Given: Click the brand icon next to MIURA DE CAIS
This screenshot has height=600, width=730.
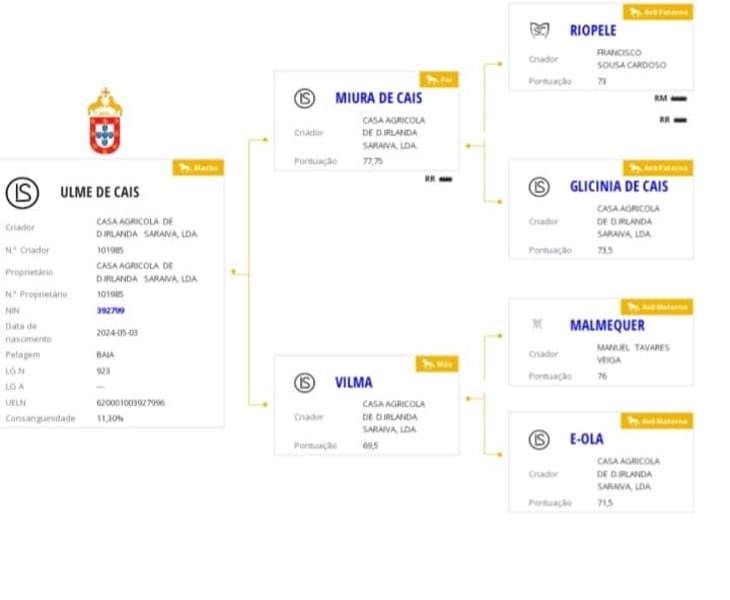Looking at the screenshot, I should [x=304, y=99].
